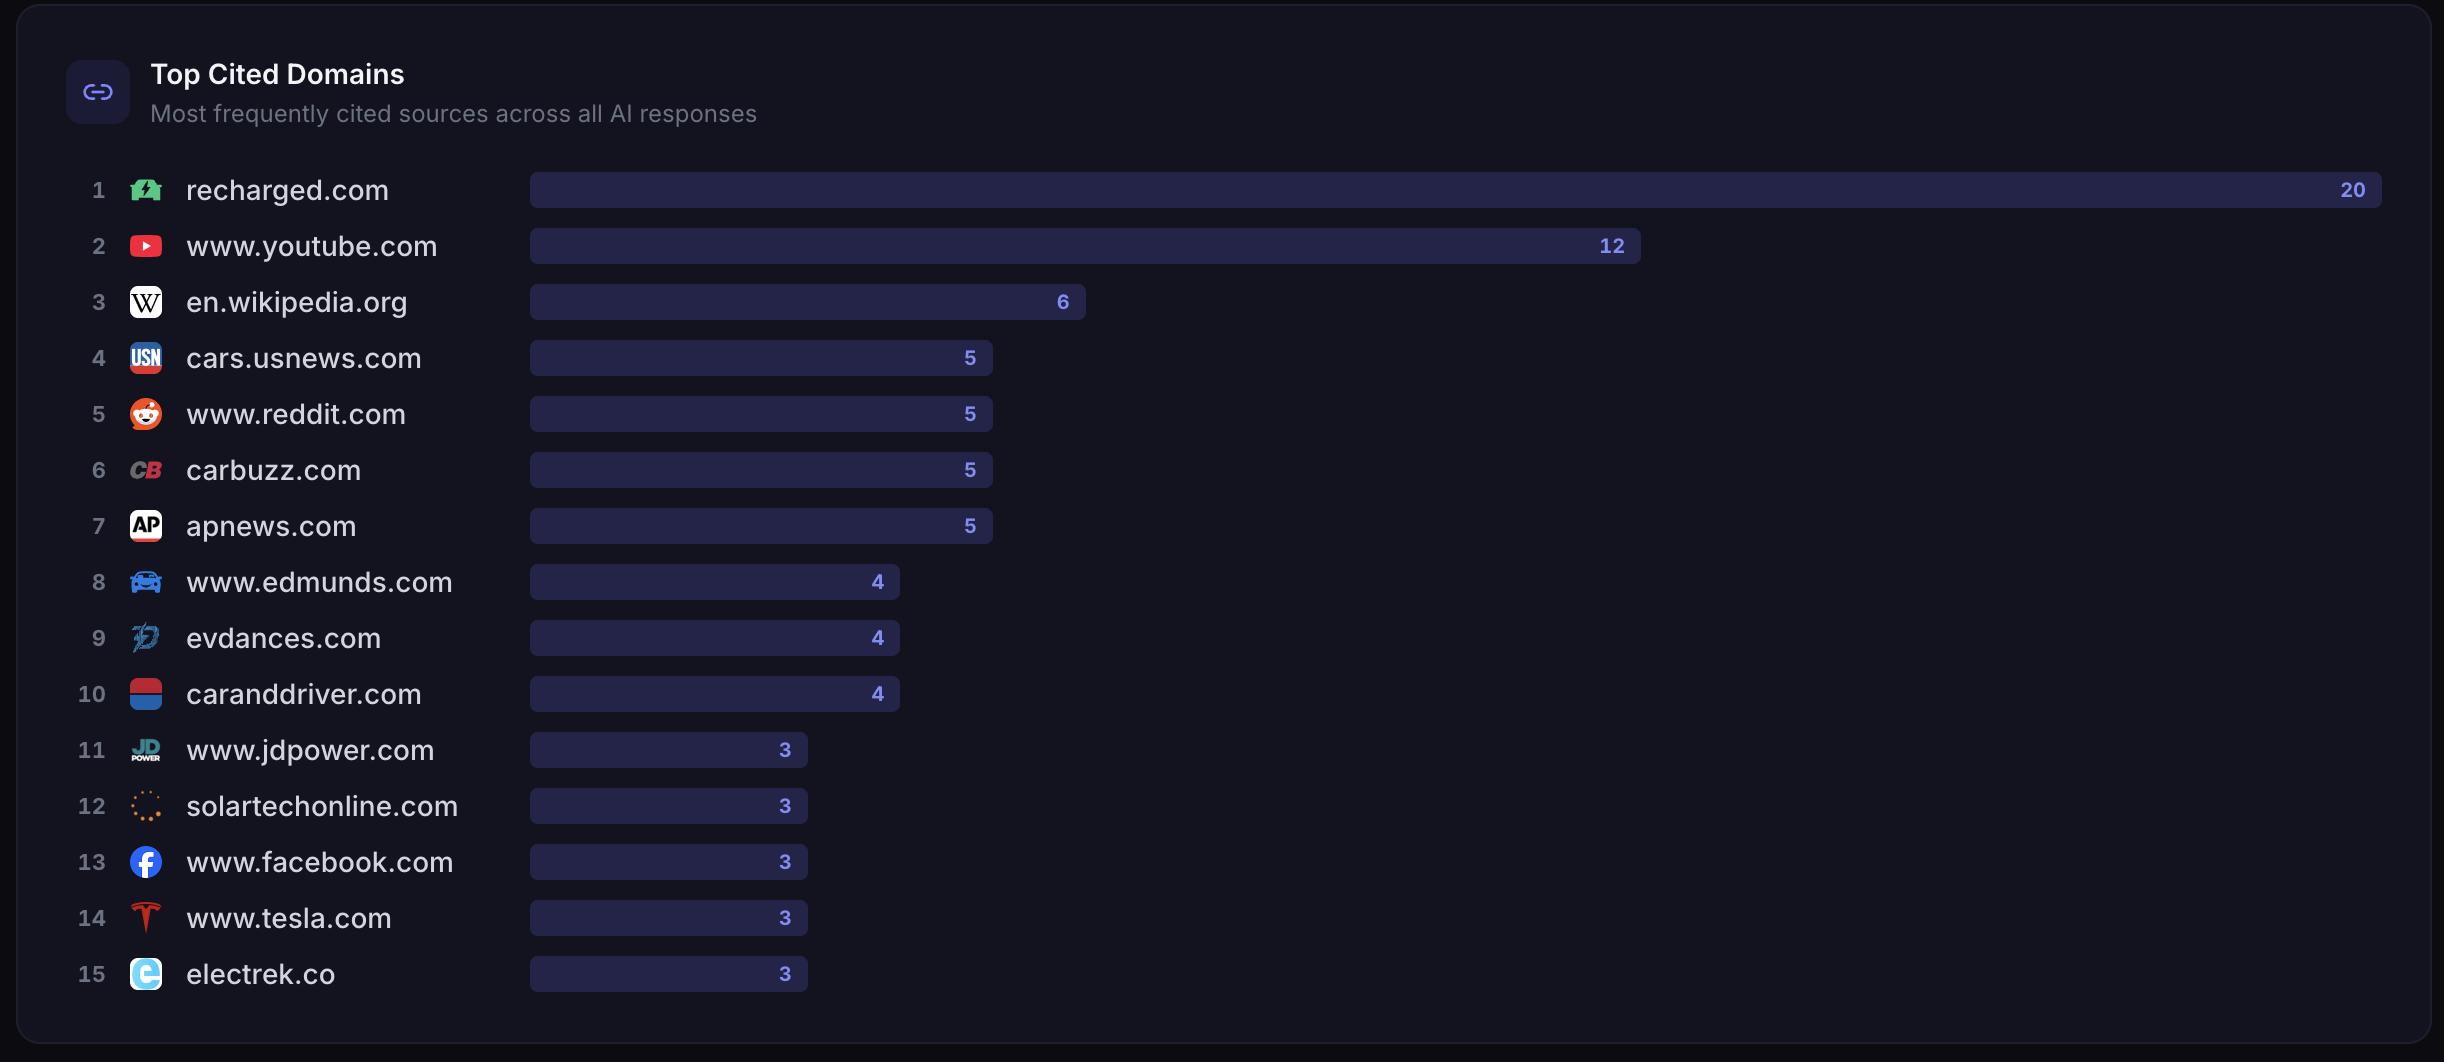Screen dimensions: 2444x1062
Task: Click the Tesla favicon icon
Action: (x=146, y=917)
